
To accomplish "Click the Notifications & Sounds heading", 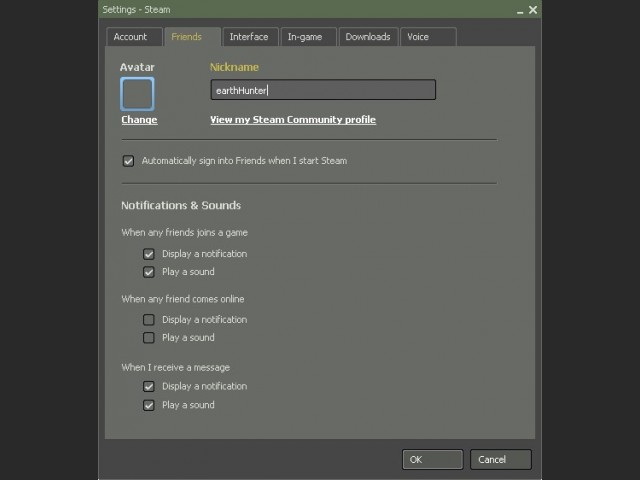I will click(x=181, y=205).
